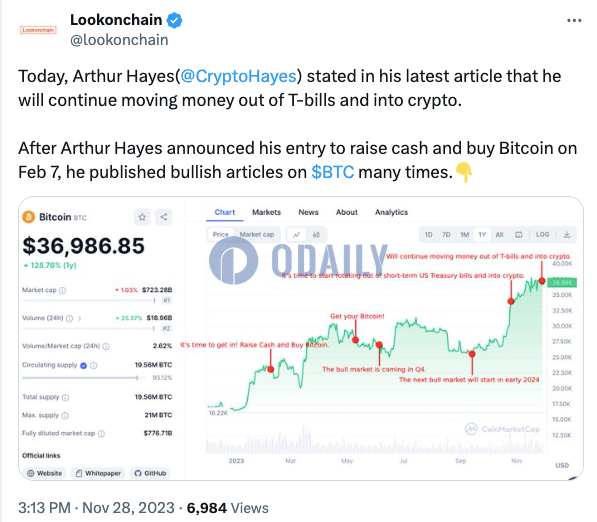Expand Volume (24h) chevron arrow
Viewport: 597px width, 522px height.
79,318
